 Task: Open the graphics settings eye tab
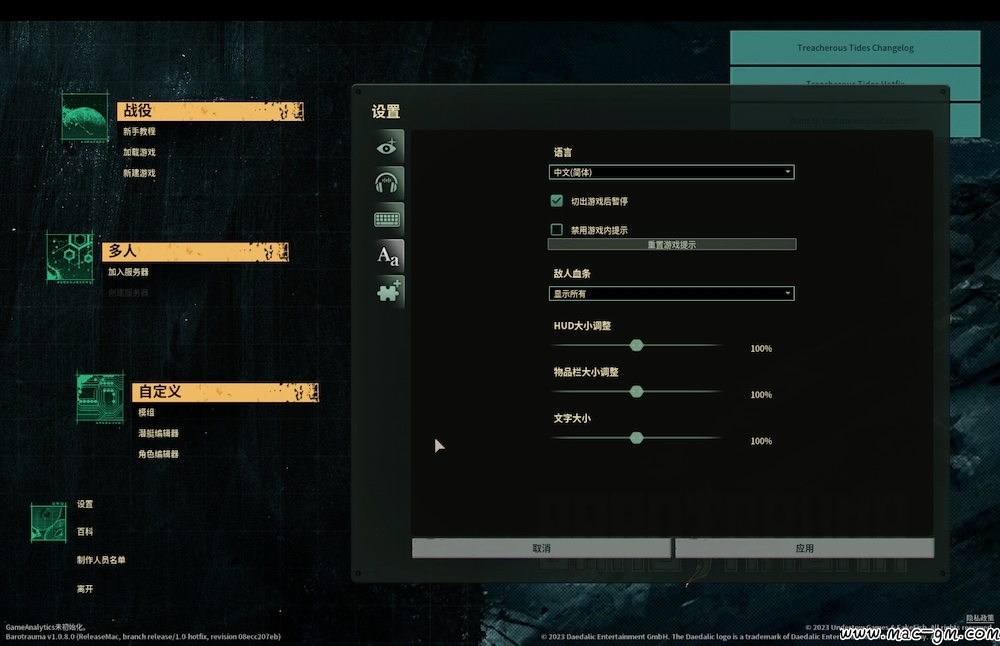[388, 147]
